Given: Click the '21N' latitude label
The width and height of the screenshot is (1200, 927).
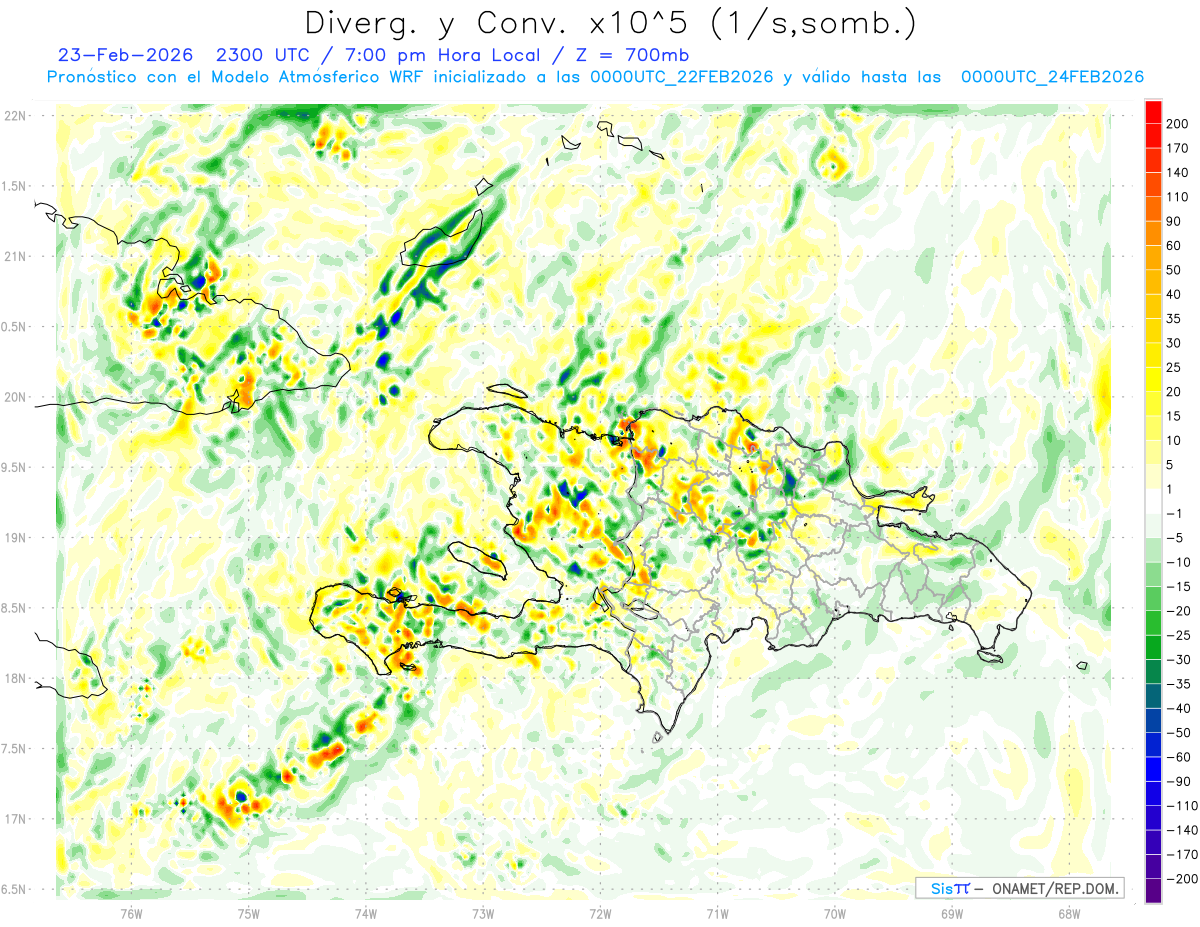Looking at the screenshot, I should [x=16, y=256].
